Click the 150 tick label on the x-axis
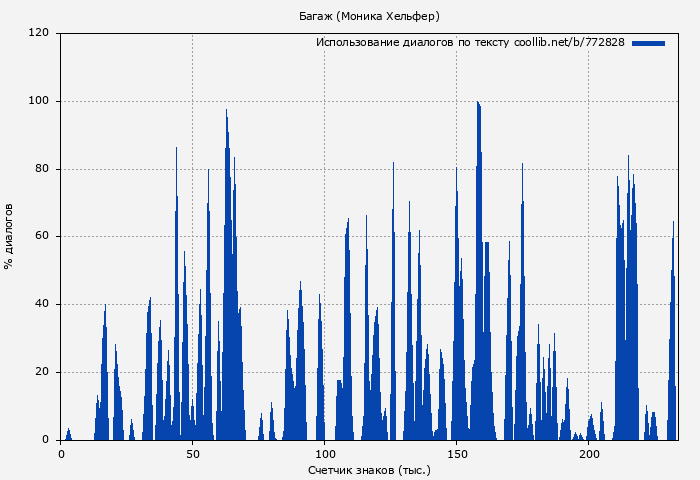The image size is (700, 480). [457, 454]
